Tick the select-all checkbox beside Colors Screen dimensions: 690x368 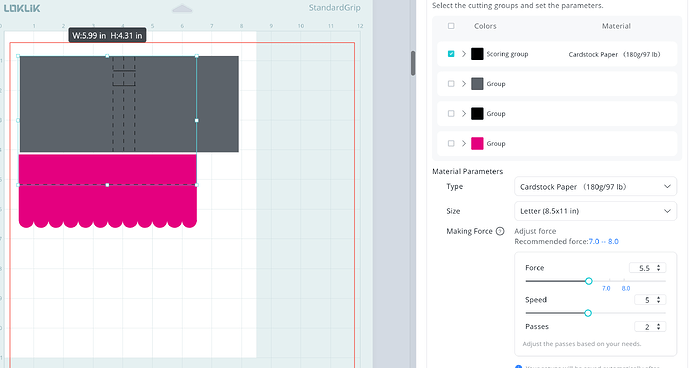[x=451, y=26]
